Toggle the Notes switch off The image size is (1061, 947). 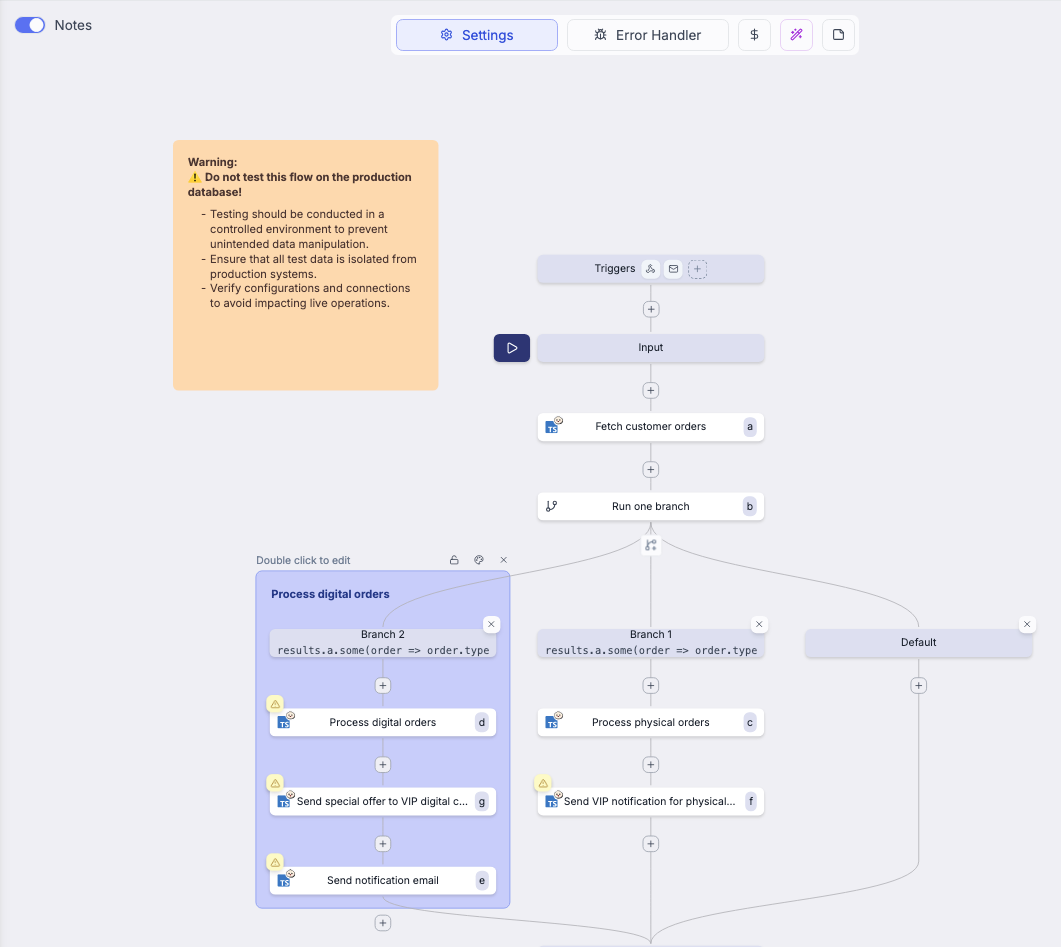tap(30, 25)
